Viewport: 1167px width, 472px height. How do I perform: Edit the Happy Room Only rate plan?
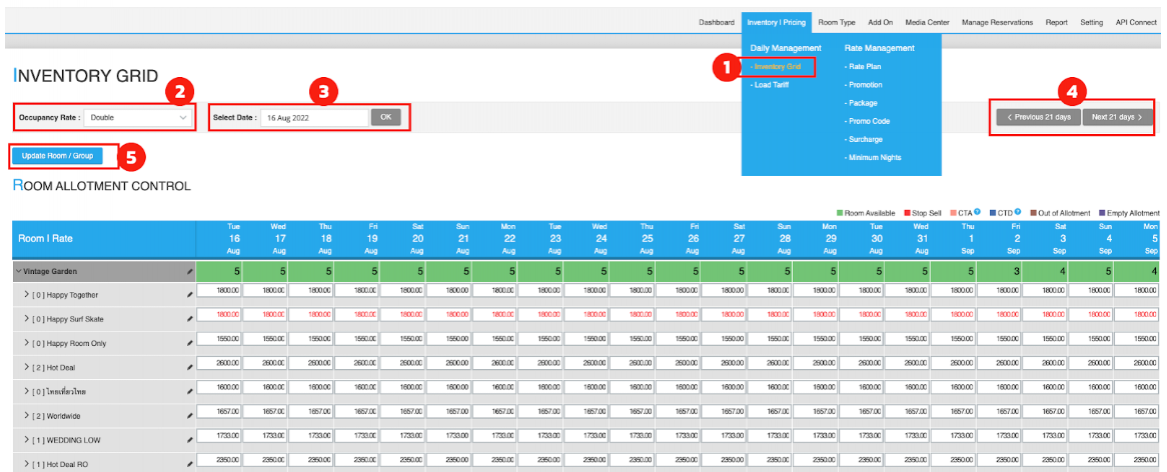pyautogui.click(x=189, y=343)
